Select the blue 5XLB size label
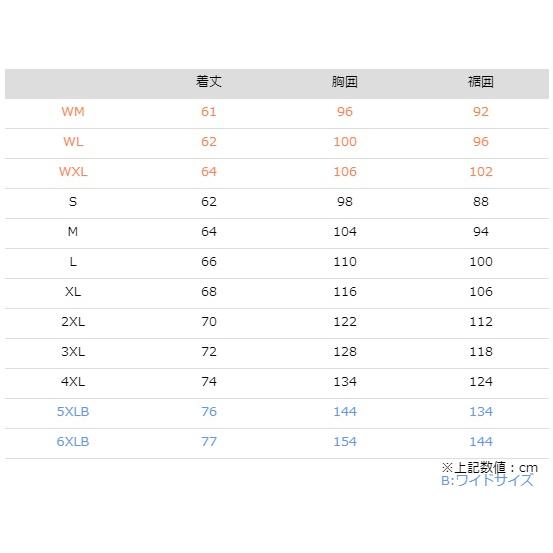553x553 pixels. point(73,412)
